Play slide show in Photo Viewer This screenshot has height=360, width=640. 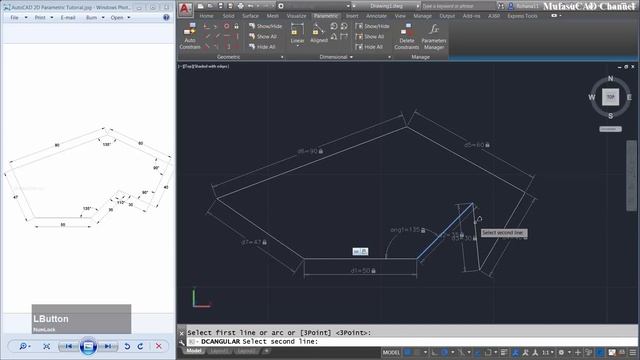88,347
